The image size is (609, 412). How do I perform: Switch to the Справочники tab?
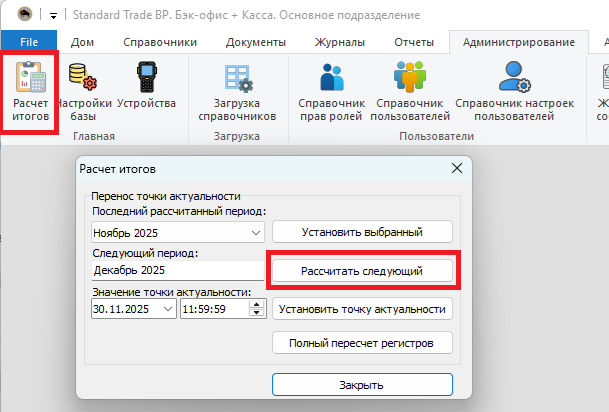(160, 42)
